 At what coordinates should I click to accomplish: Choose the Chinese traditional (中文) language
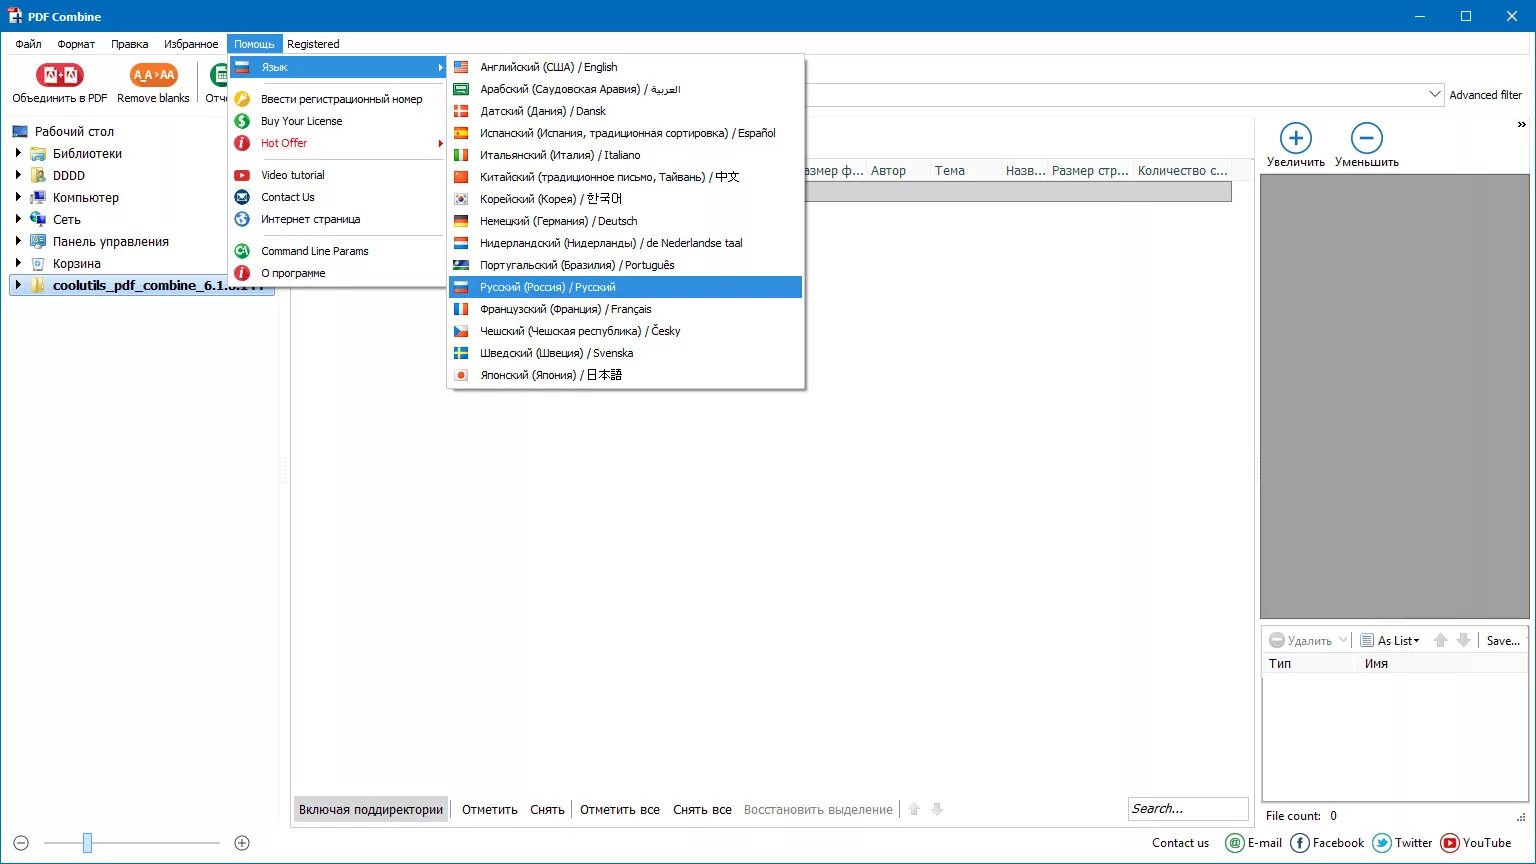point(625,177)
